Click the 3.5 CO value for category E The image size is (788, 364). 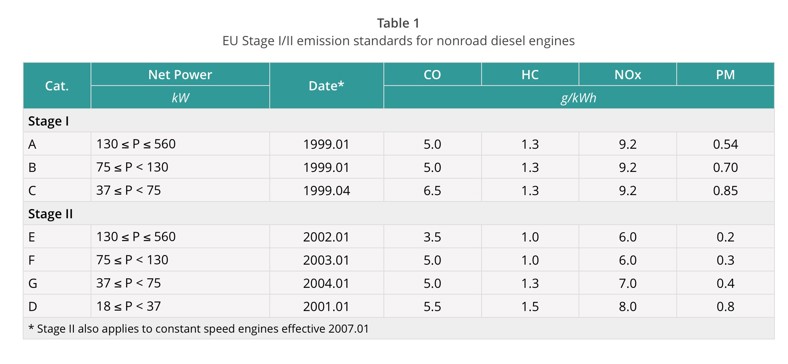tap(432, 237)
